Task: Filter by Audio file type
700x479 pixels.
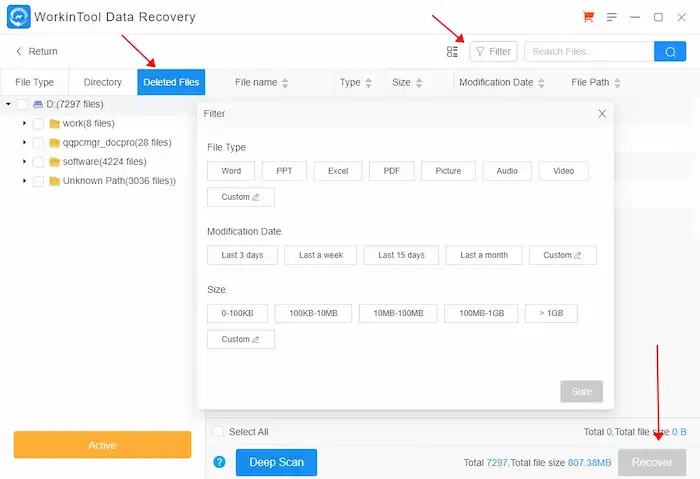Action: click(x=507, y=171)
